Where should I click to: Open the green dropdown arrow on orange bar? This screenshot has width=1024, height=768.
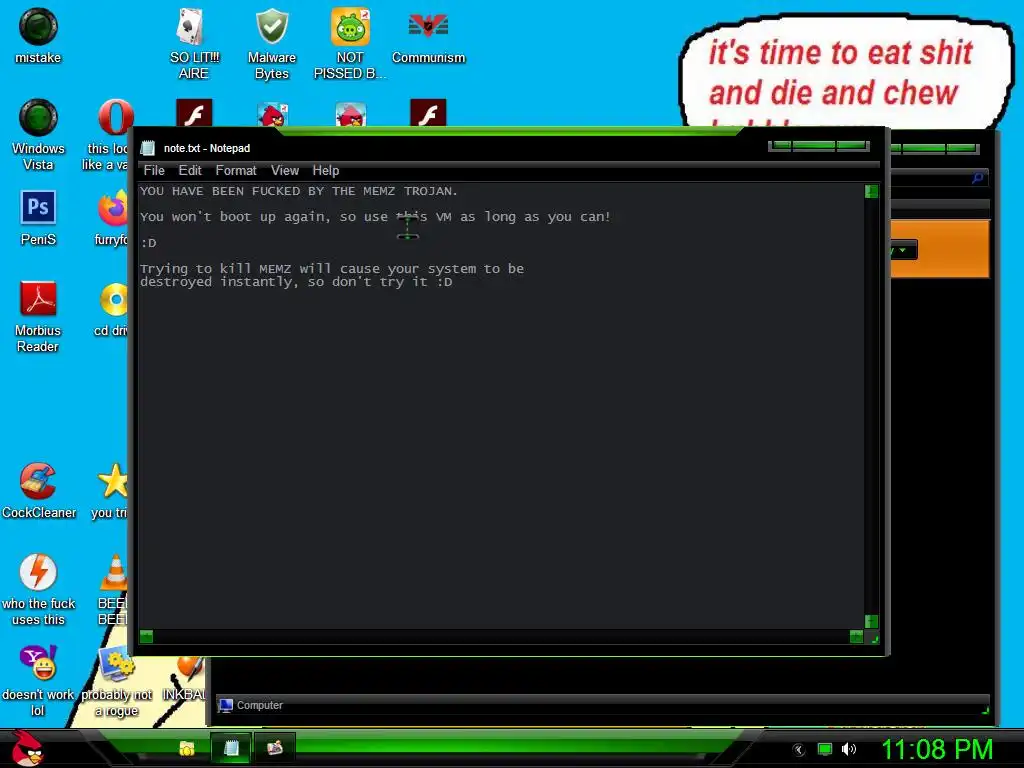(x=903, y=250)
